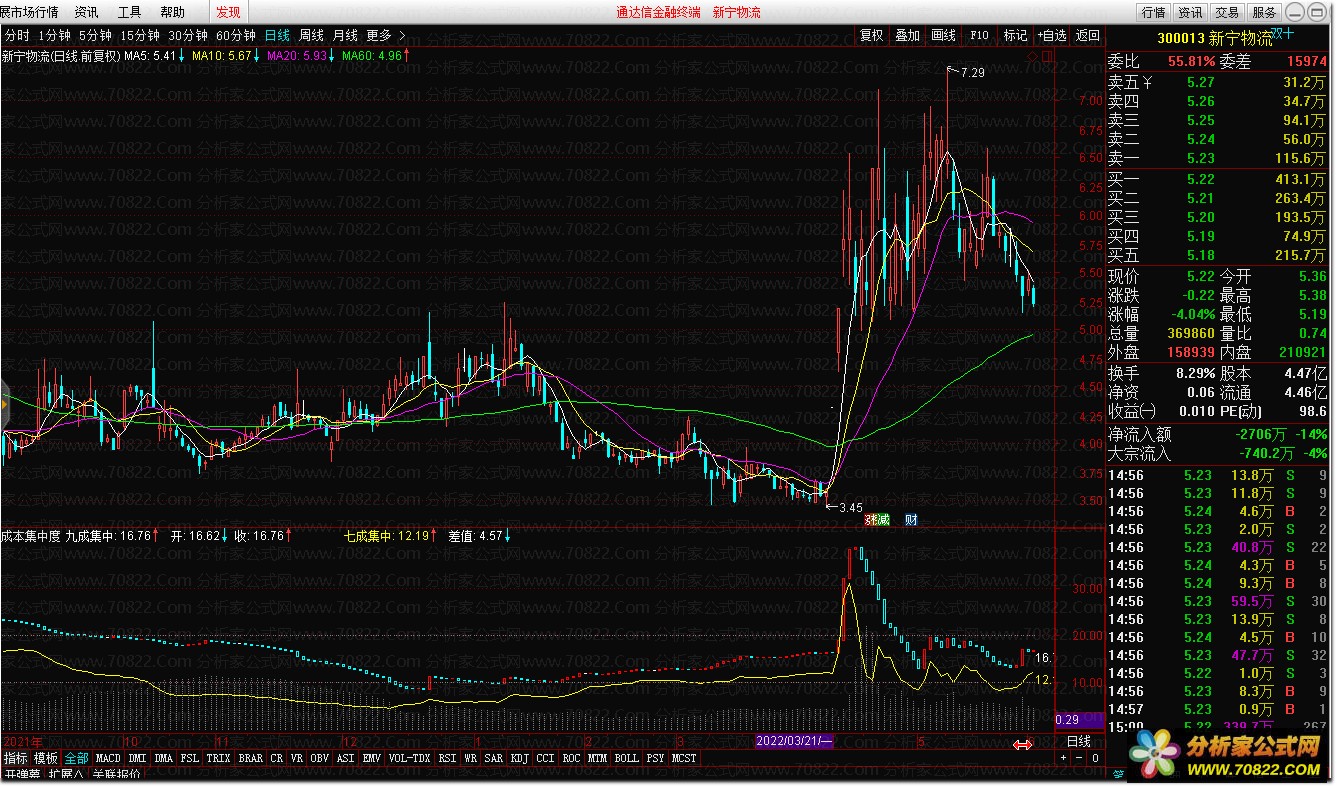Select the BRAR indicator

point(251,759)
